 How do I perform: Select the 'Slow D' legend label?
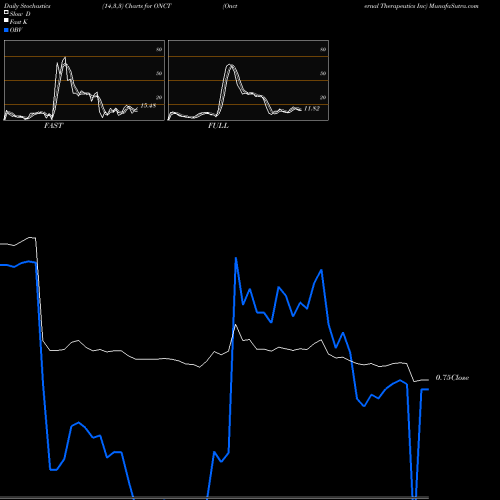pyautogui.click(x=20, y=14)
